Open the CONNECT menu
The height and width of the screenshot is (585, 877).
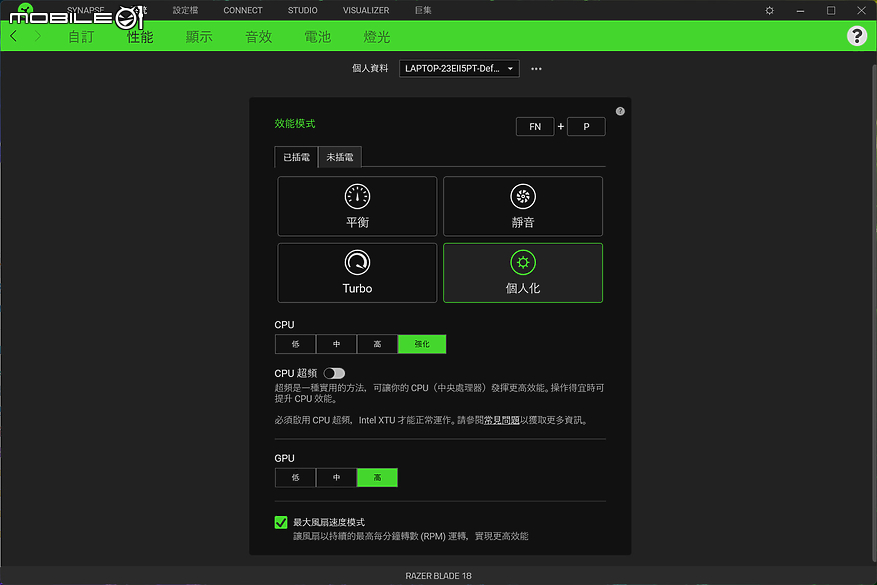point(243,10)
